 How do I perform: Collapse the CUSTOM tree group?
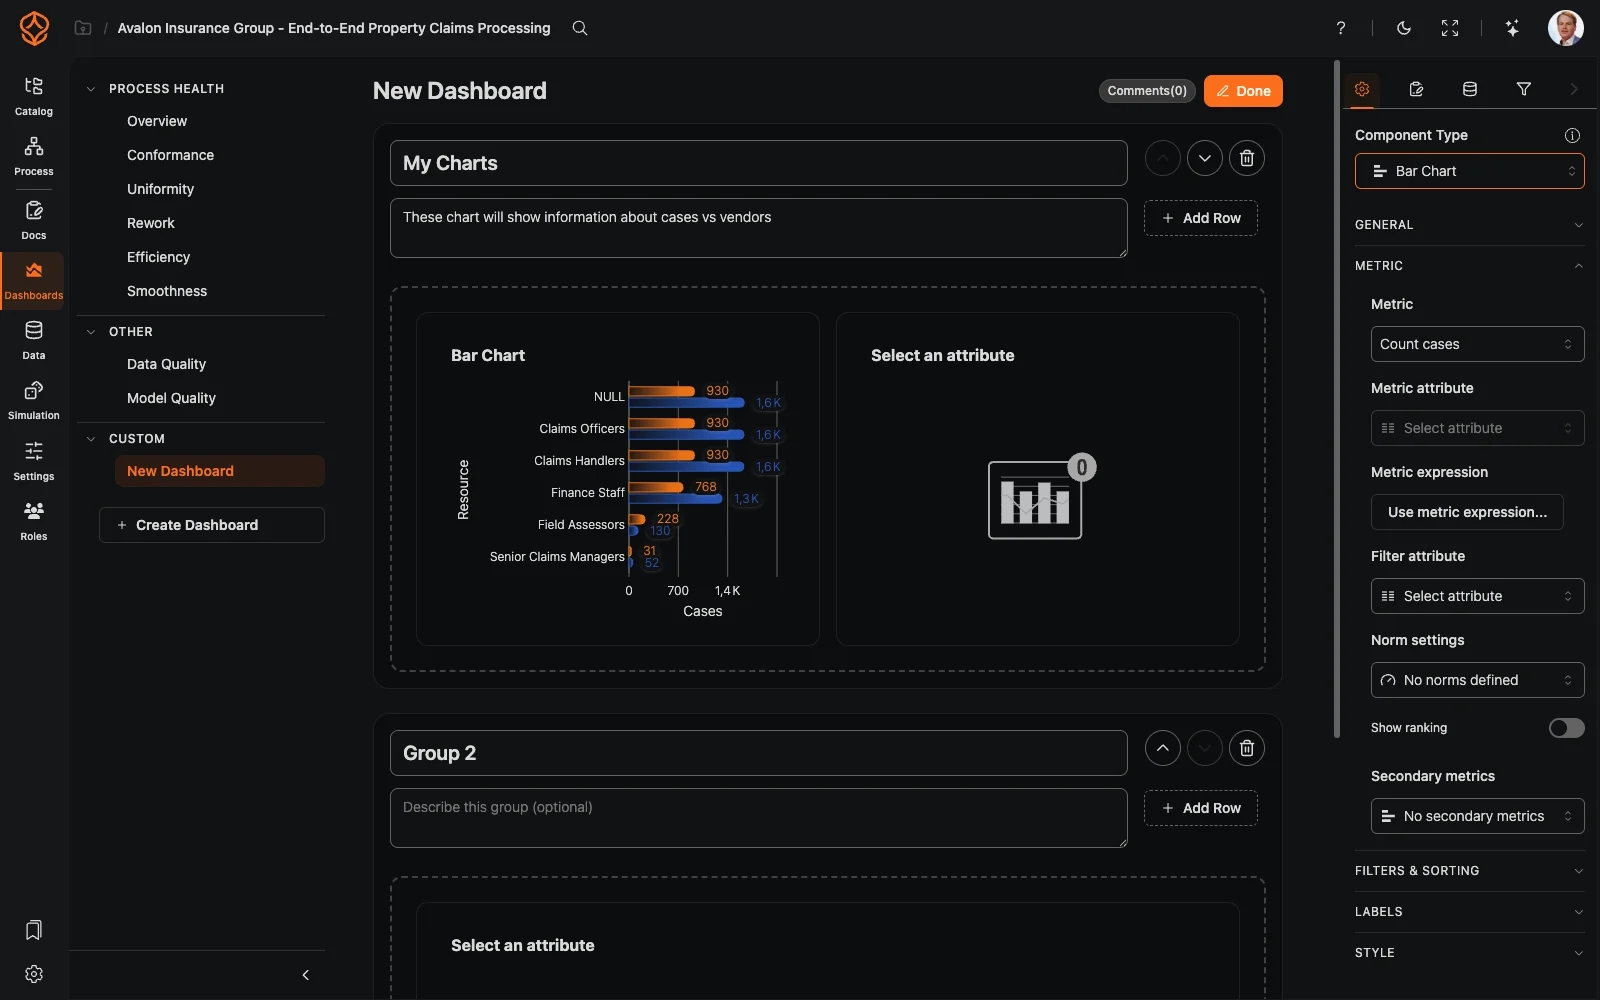[91, 439]
